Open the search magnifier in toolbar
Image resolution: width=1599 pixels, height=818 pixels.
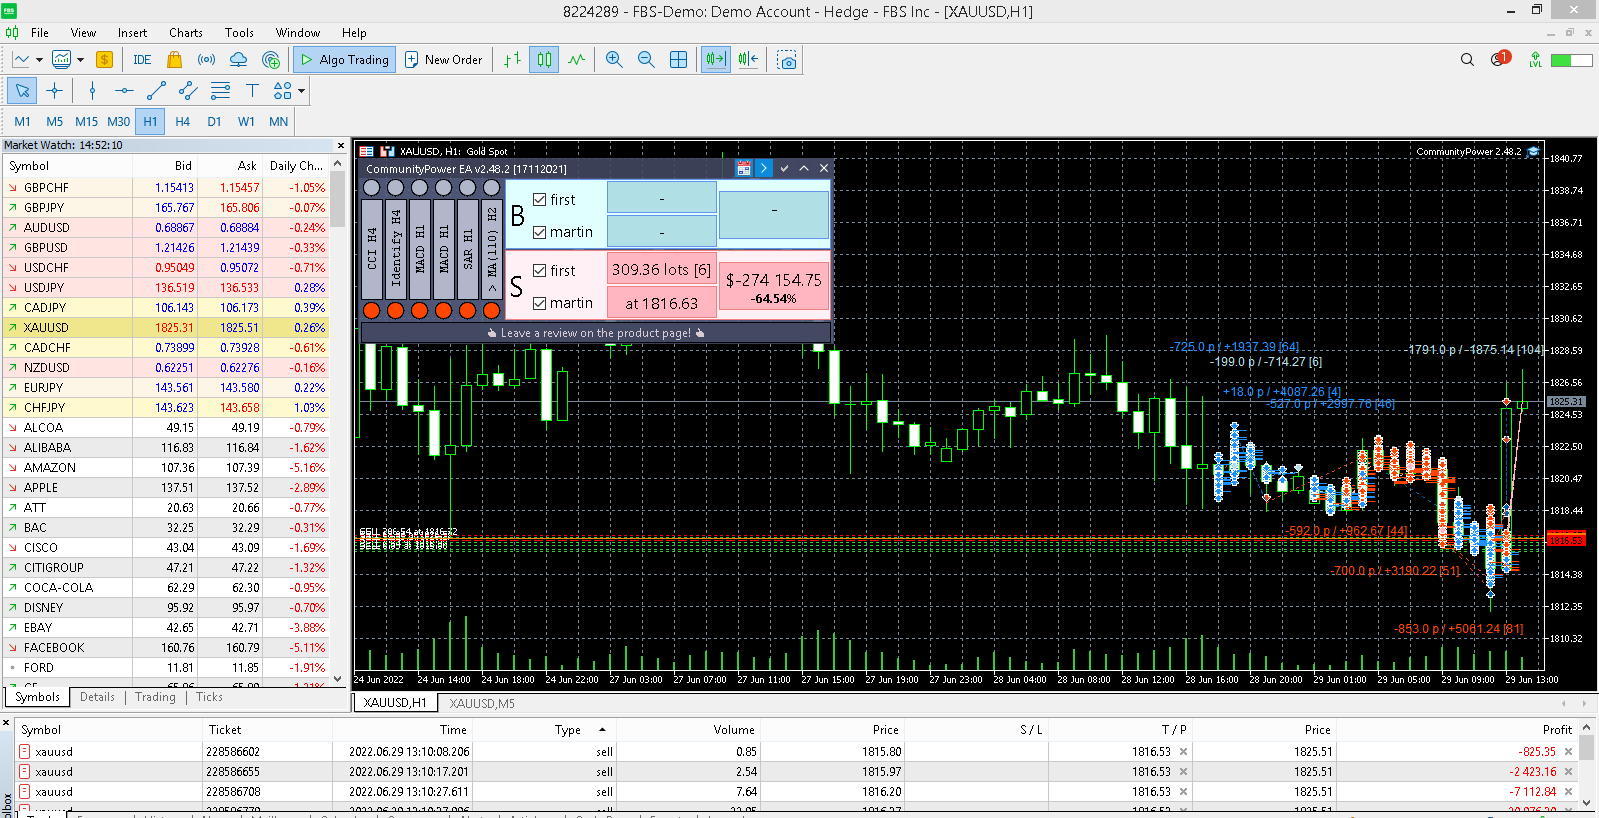(x=1467, y=60)
